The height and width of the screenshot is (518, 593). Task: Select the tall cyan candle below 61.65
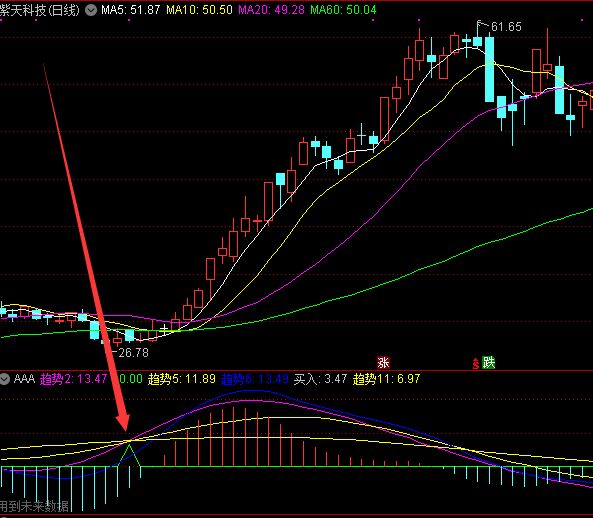tap(489, 69)
